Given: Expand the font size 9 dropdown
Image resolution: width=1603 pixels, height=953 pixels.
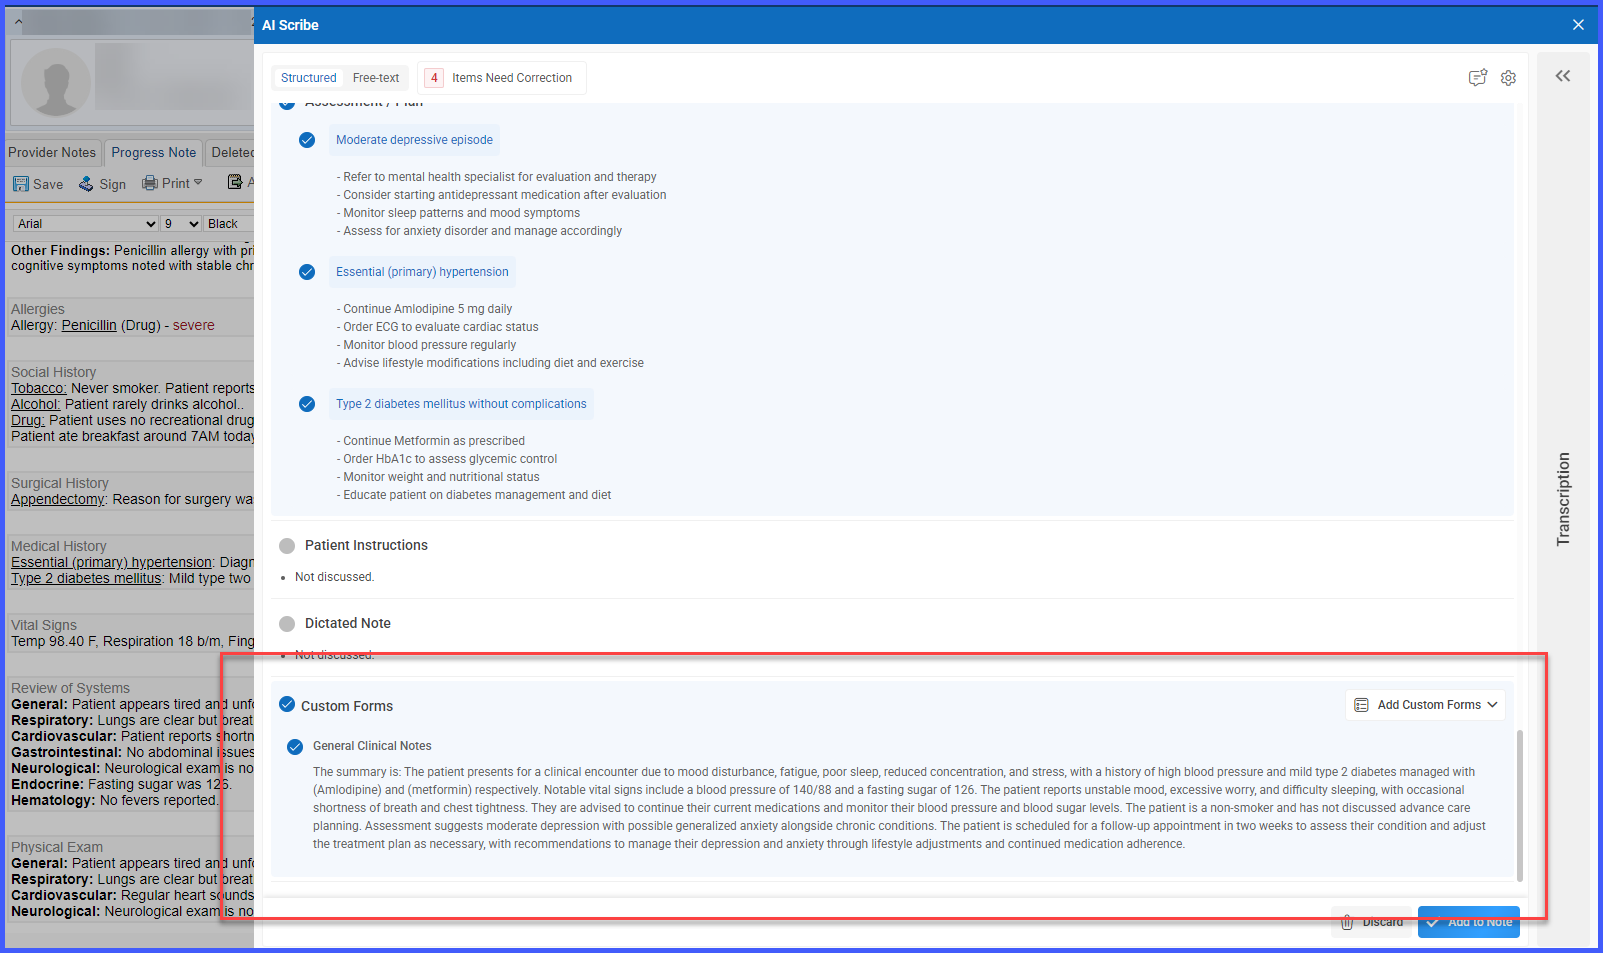Looking at the screenshot, I should (x=181, y=224).
